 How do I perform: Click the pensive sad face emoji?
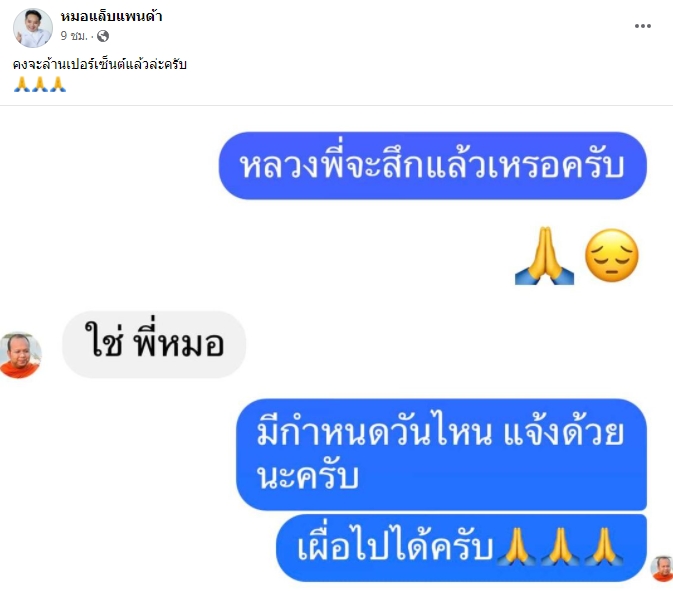[612, 256]
